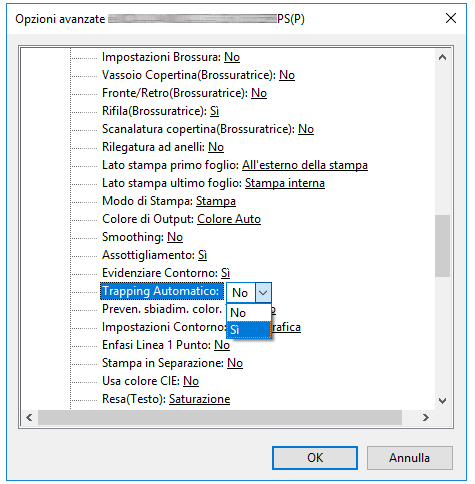Open Smoothing value No link

pyautogui.click(x=175, y=237)
